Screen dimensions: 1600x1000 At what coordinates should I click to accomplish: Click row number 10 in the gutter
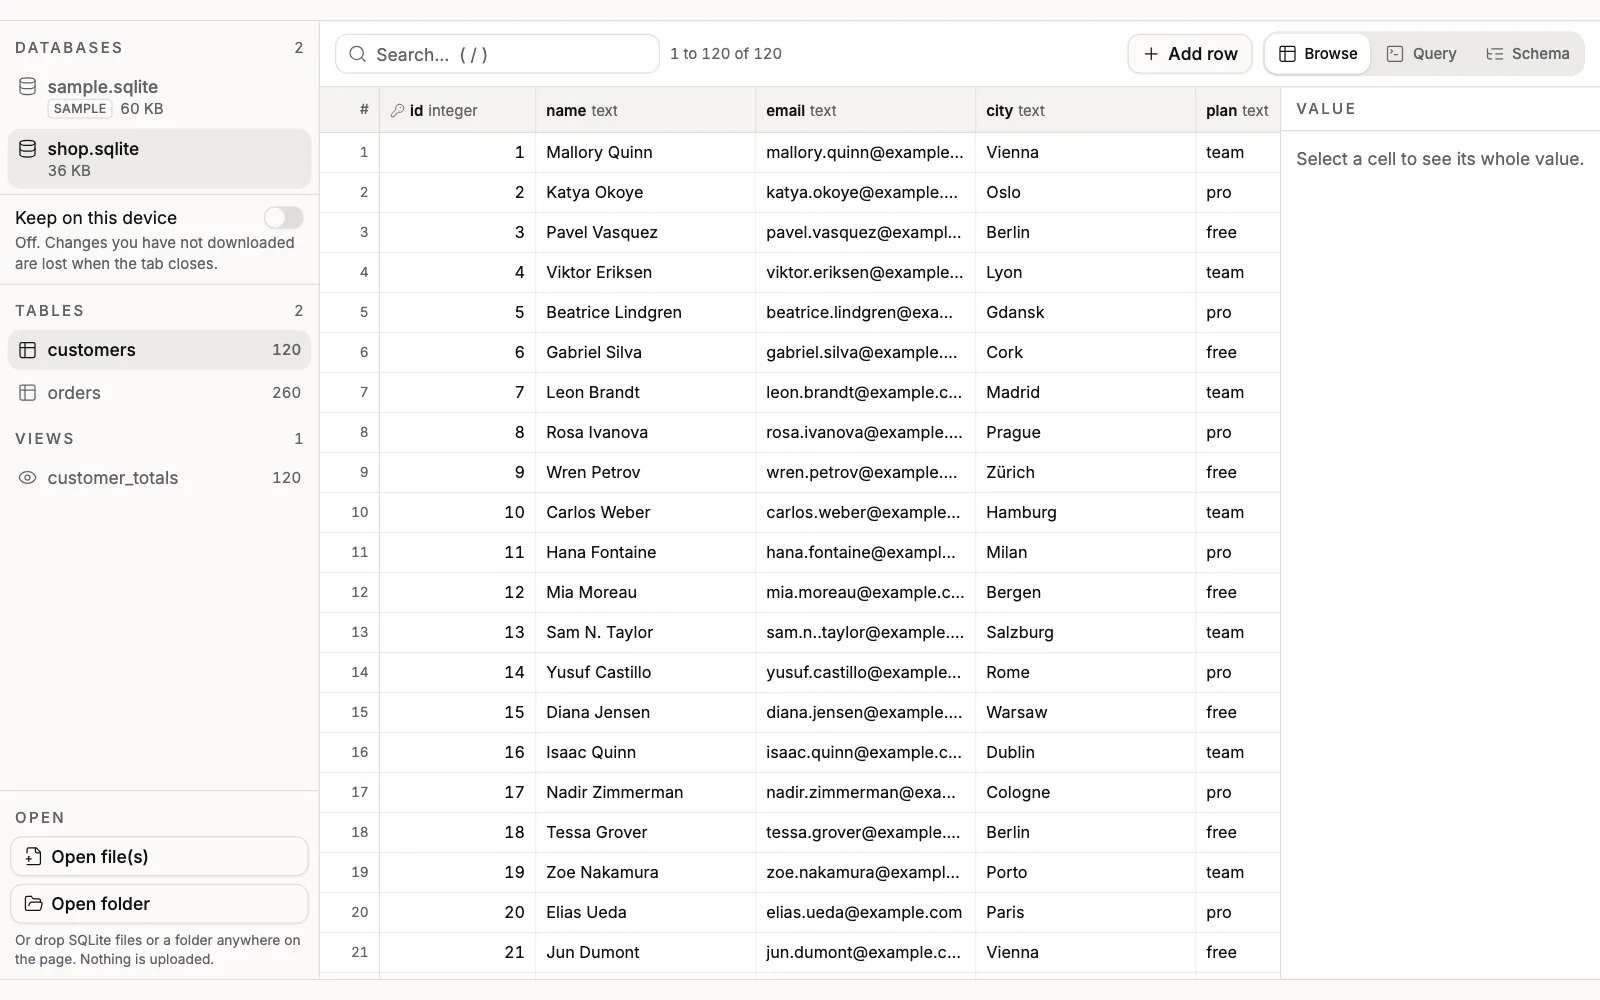pyautogui.click(x=350, y=513)
